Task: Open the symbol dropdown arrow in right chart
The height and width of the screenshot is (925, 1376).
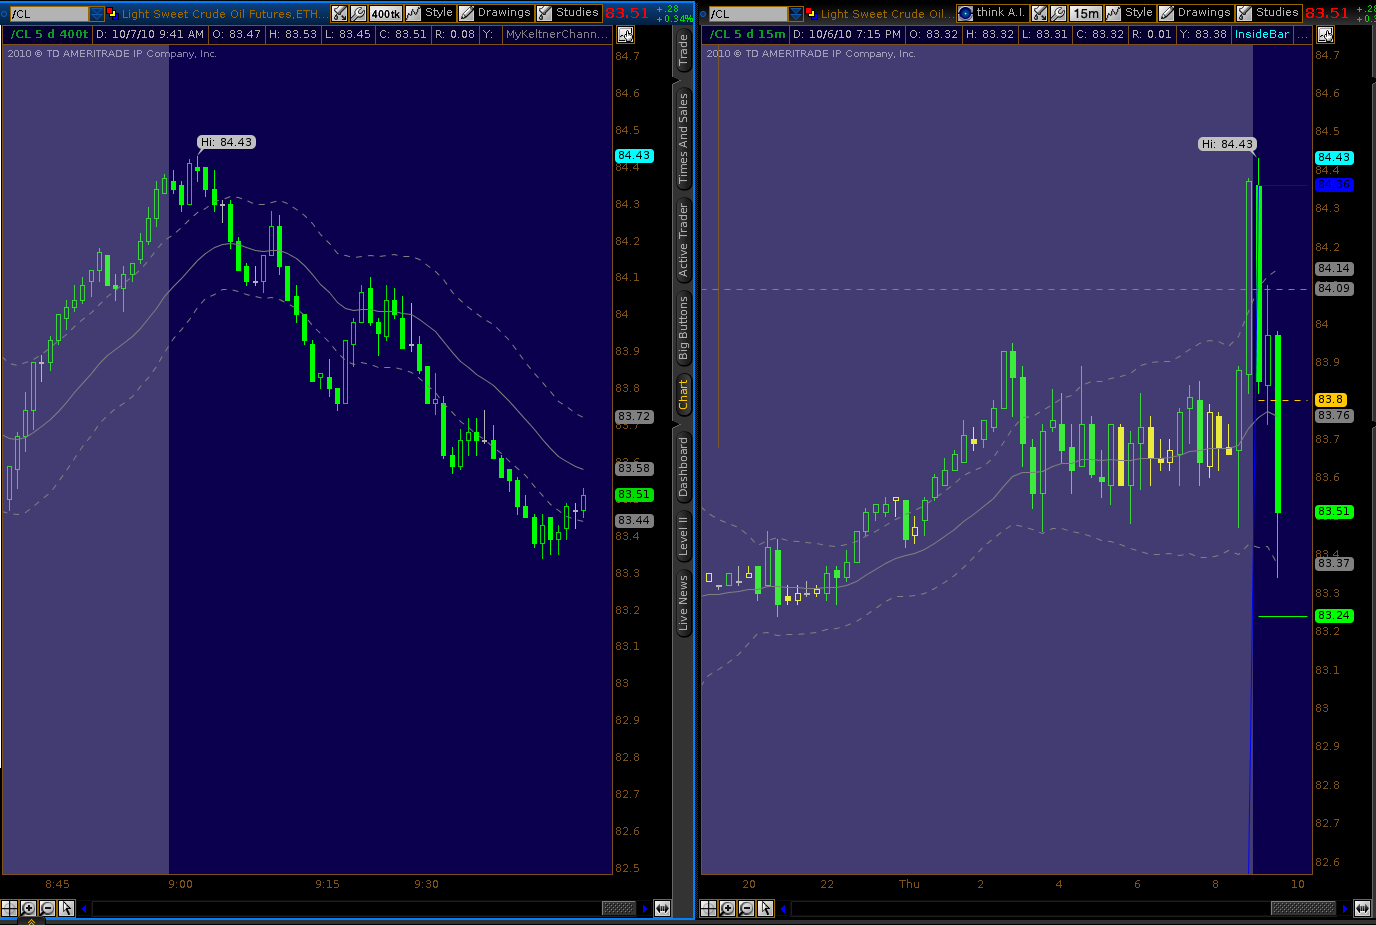Action: click(796, 14)
